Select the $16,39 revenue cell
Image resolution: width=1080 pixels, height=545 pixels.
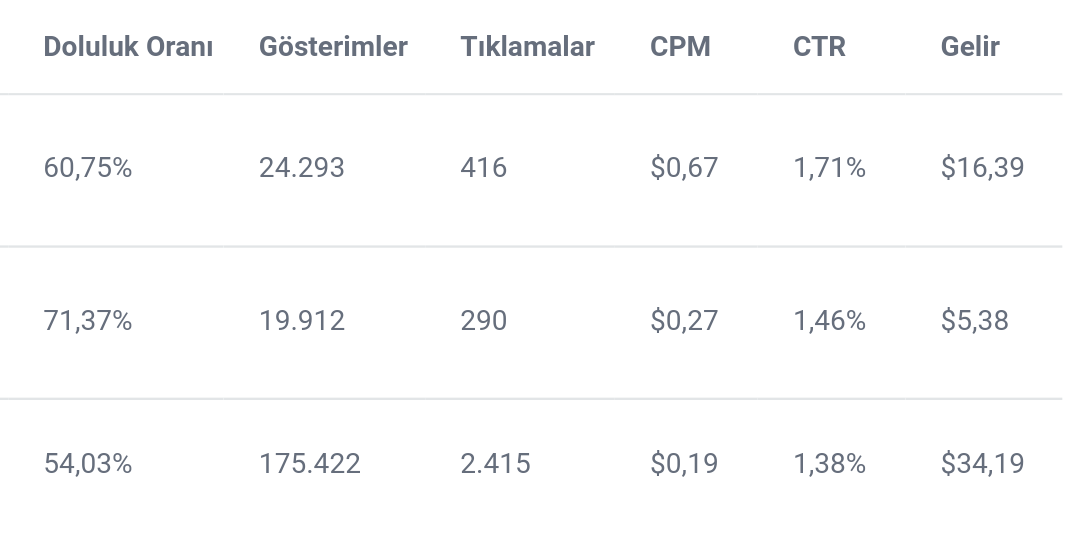click(x=983, y=167)
